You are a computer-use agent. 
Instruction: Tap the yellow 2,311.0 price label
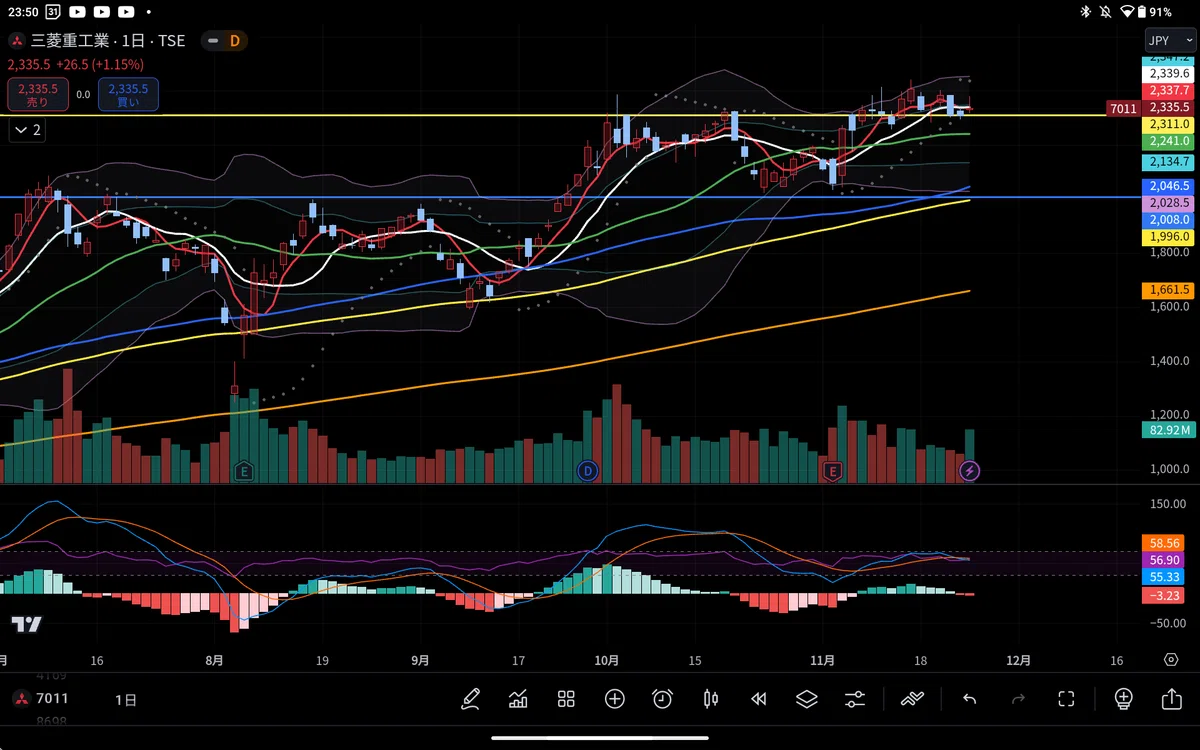[x=1169, y=124]
